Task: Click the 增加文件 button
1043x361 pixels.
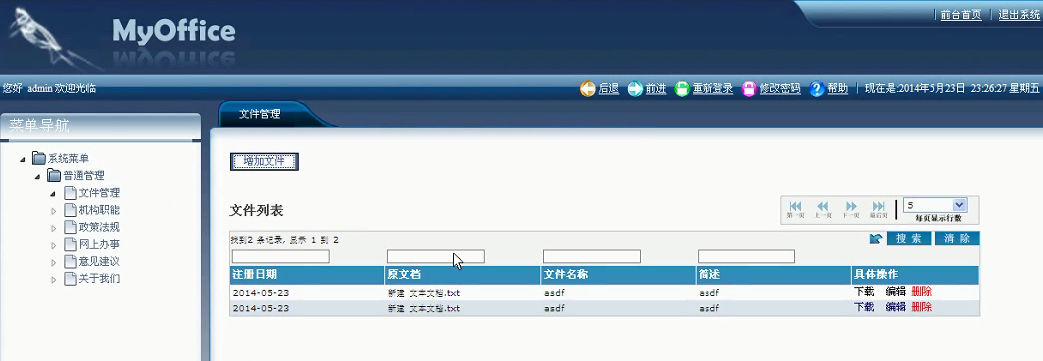Action: click(264, 162)
